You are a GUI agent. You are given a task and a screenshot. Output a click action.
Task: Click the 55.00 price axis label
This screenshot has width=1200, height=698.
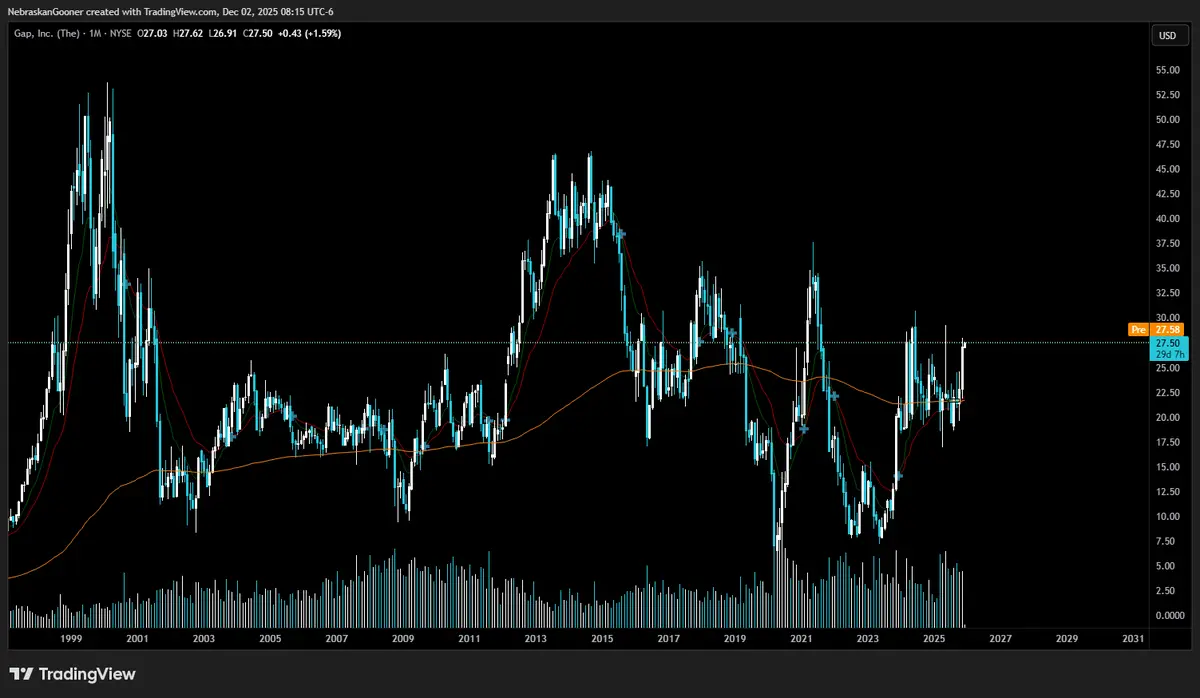pyautogui.click(x=1167, y=70)
